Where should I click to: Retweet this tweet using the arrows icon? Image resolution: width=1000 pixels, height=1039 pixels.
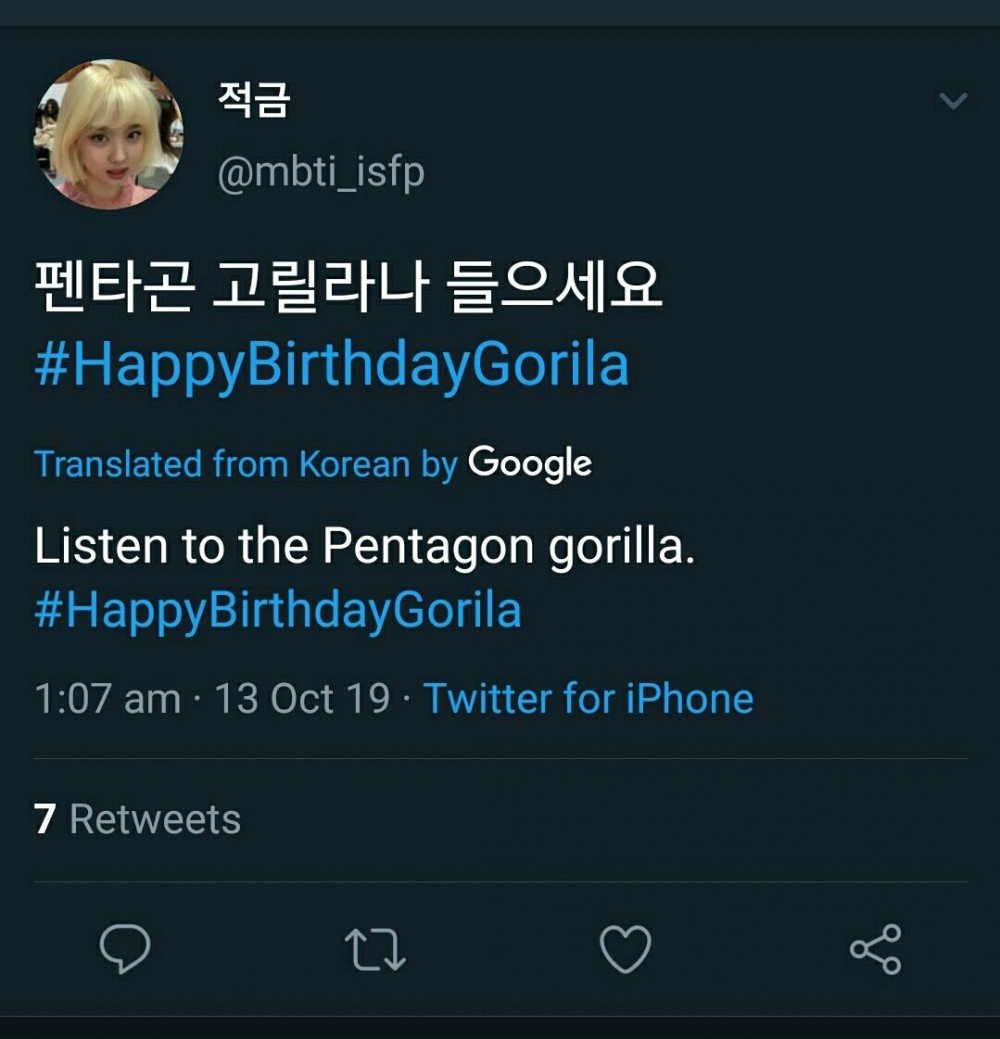(376, 948)
